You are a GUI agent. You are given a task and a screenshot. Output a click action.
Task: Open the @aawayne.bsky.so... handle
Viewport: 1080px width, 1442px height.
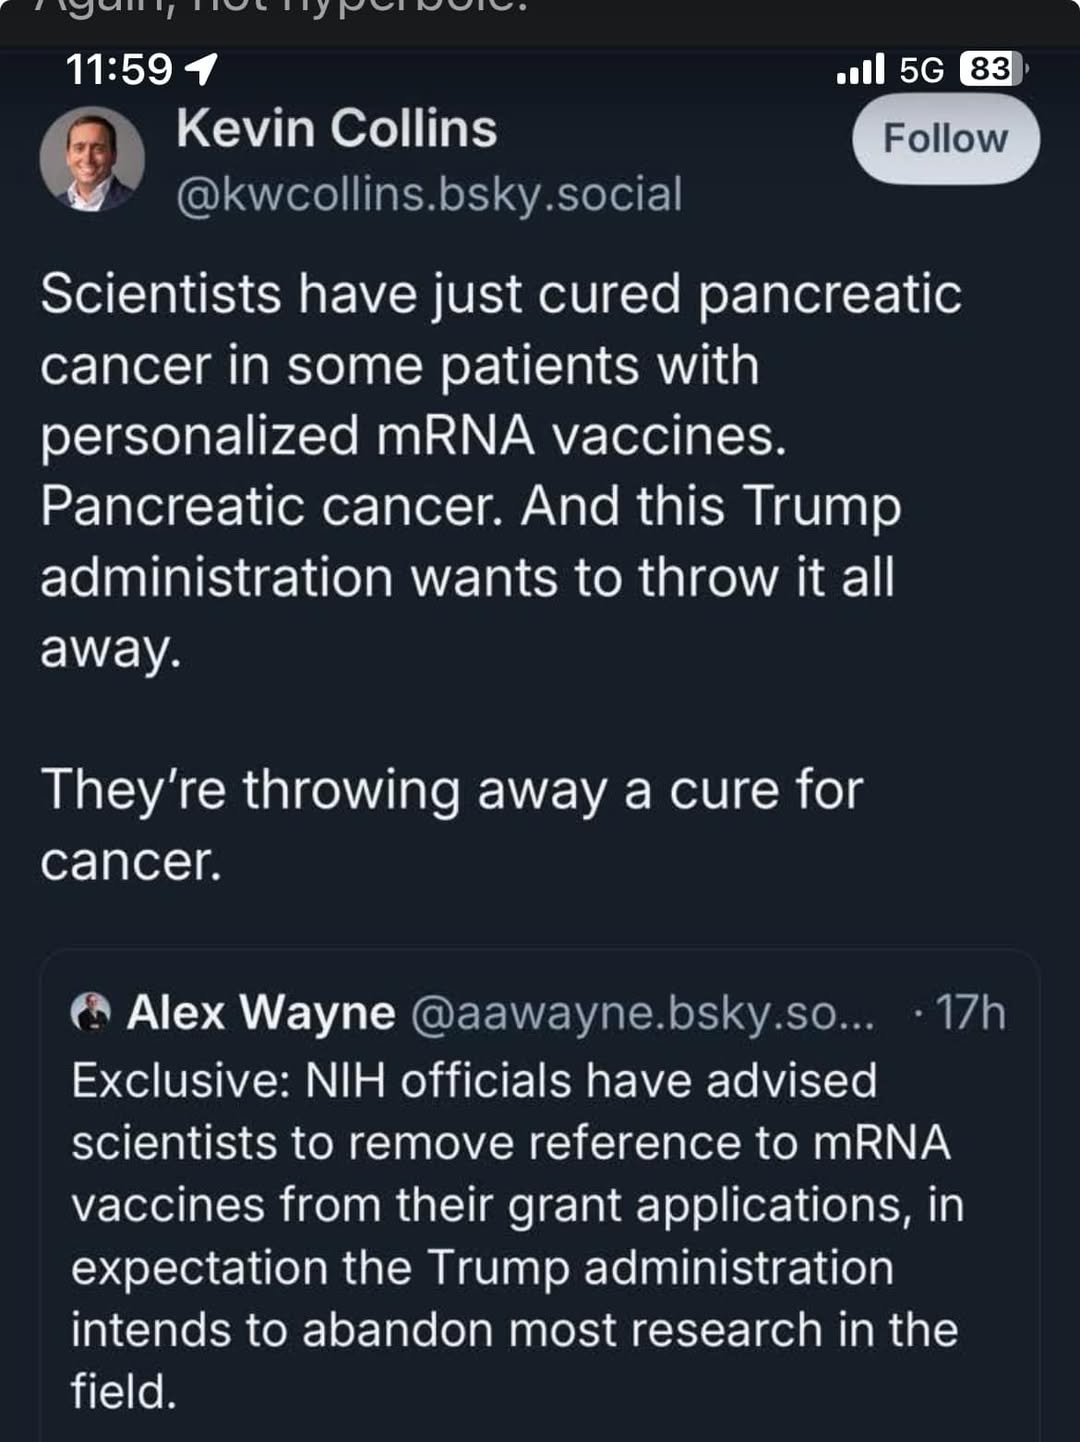(x=642, y=1013)
